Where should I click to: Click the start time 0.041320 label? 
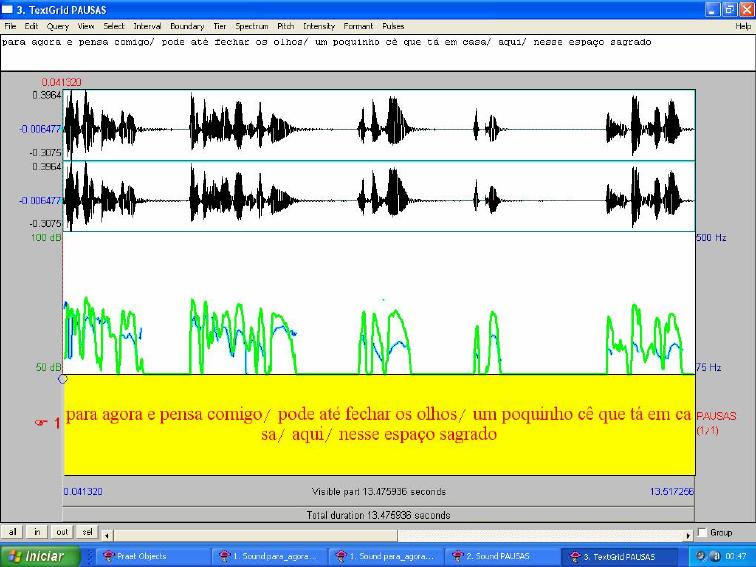click(x=83, y=492)
